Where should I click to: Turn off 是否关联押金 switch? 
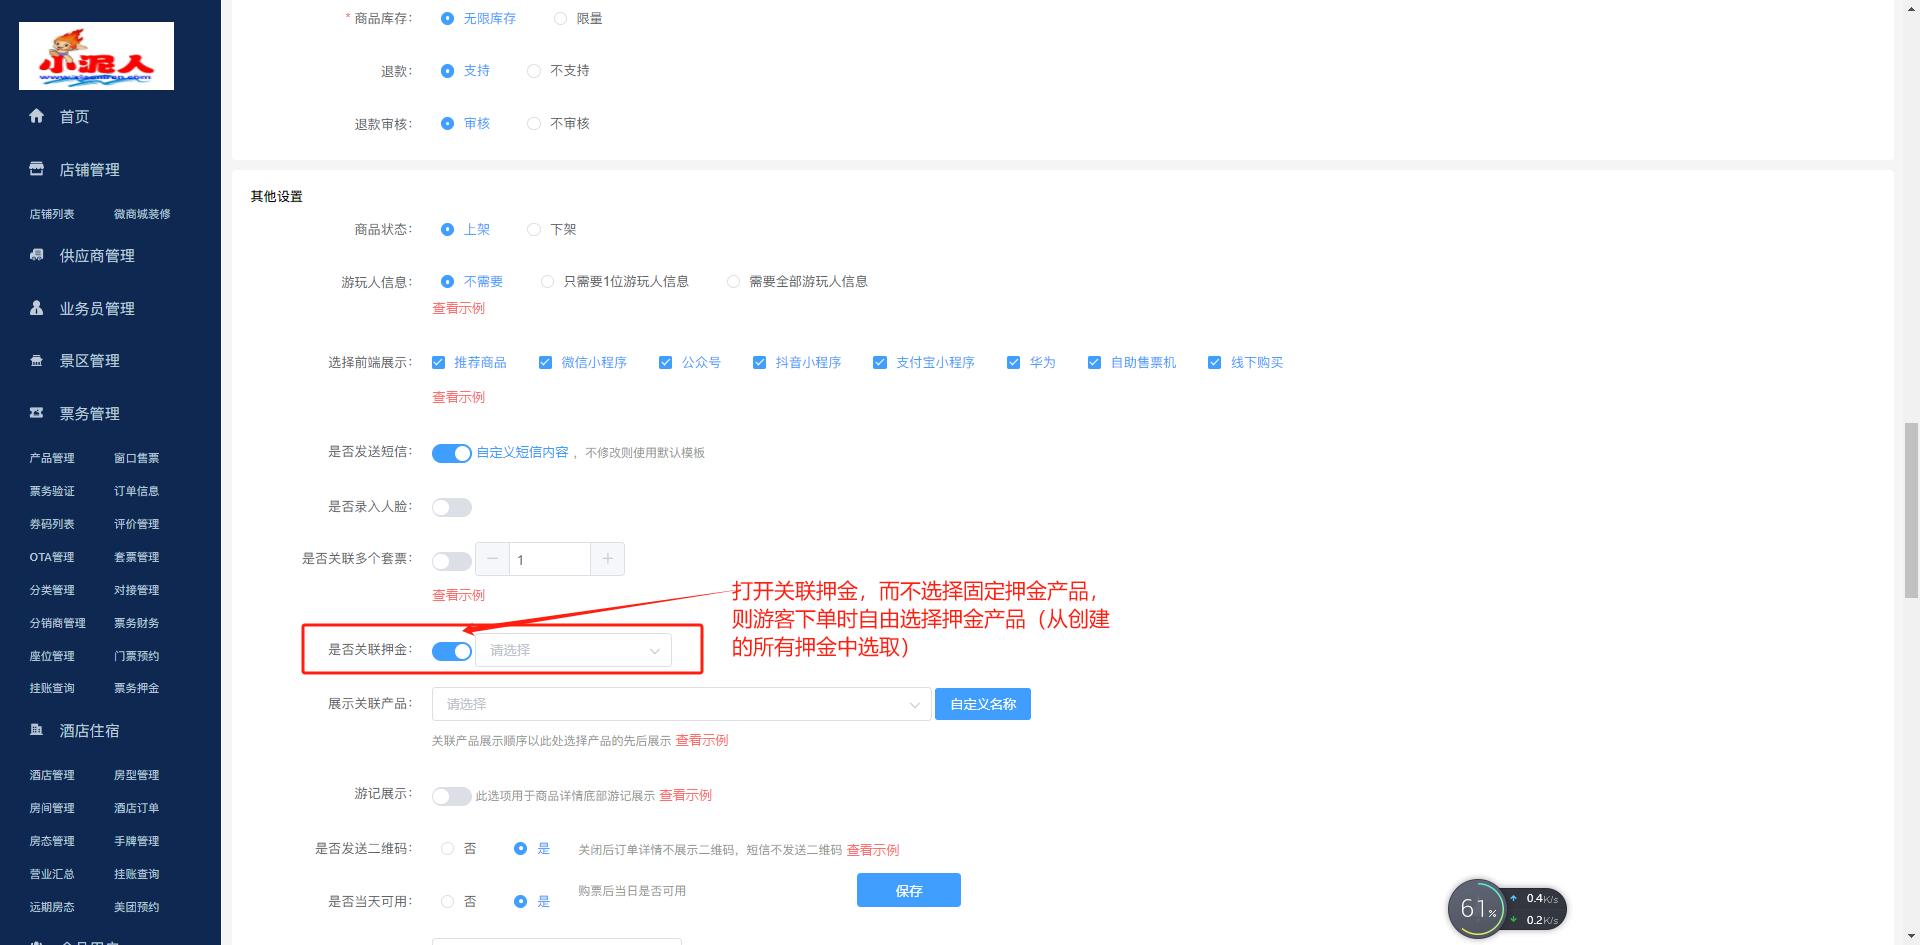[x=452, y=651]
